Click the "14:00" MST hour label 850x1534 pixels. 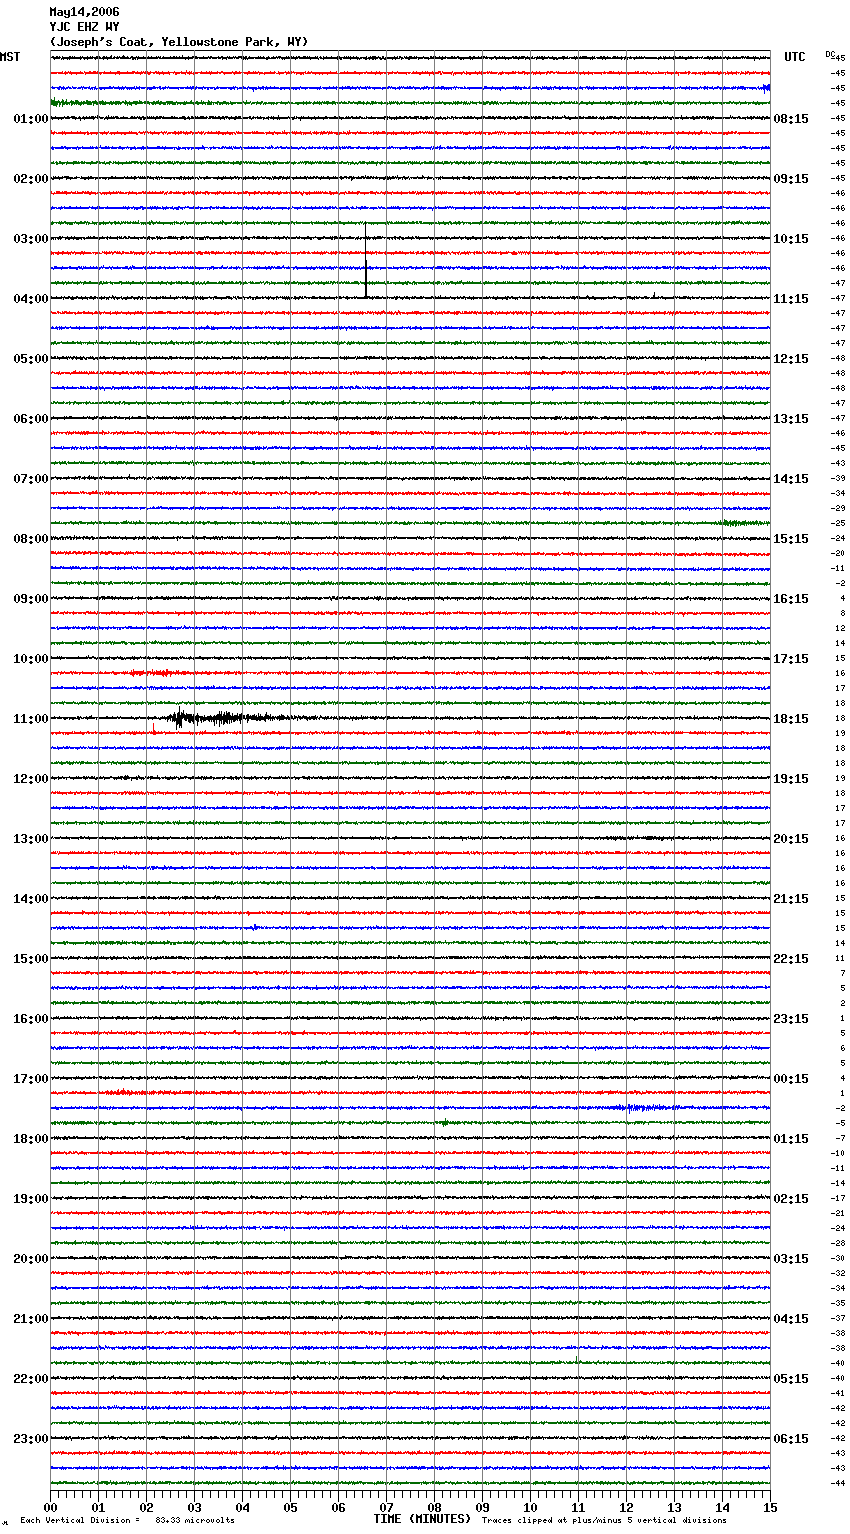[x=31, y=899]
